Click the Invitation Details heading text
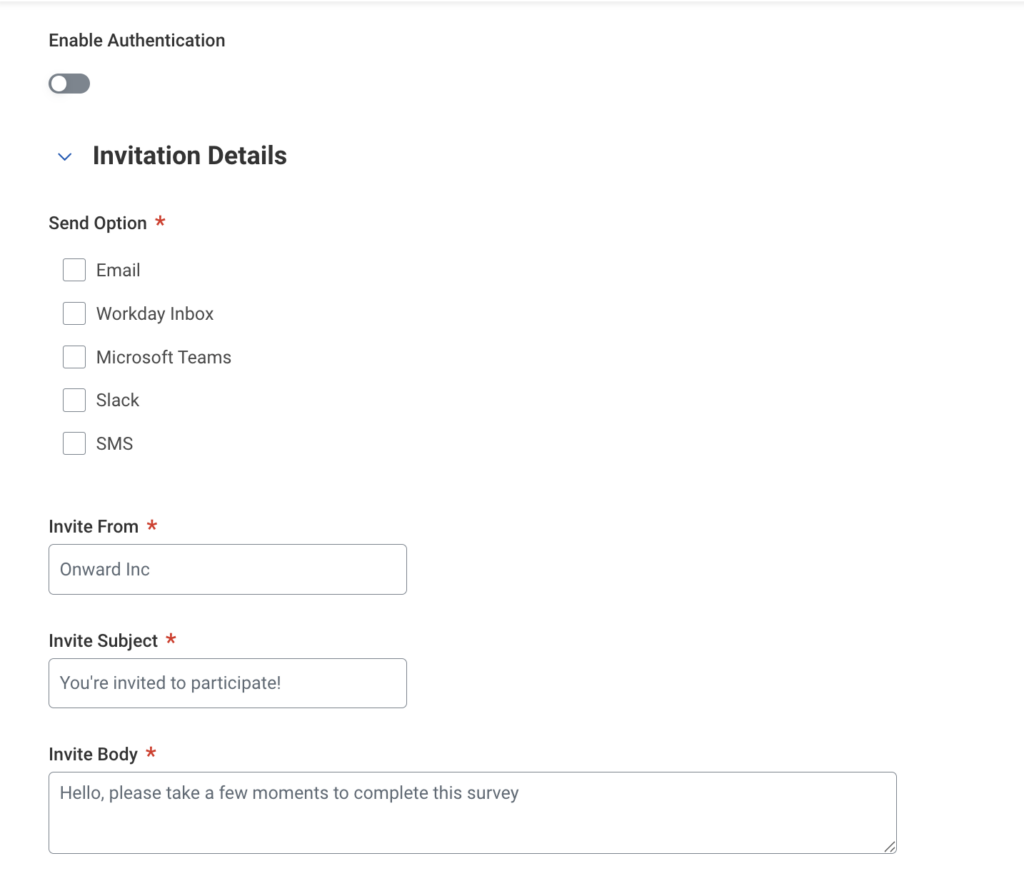This screenshot has height=891, width=1024. pyautogui.click(x=189, y=156)
